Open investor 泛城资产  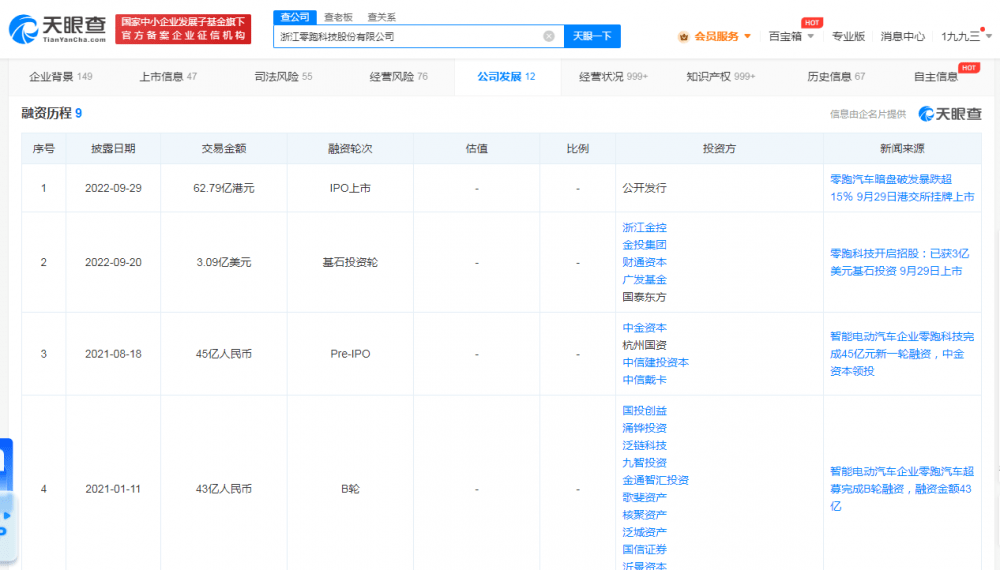(644, 532)
